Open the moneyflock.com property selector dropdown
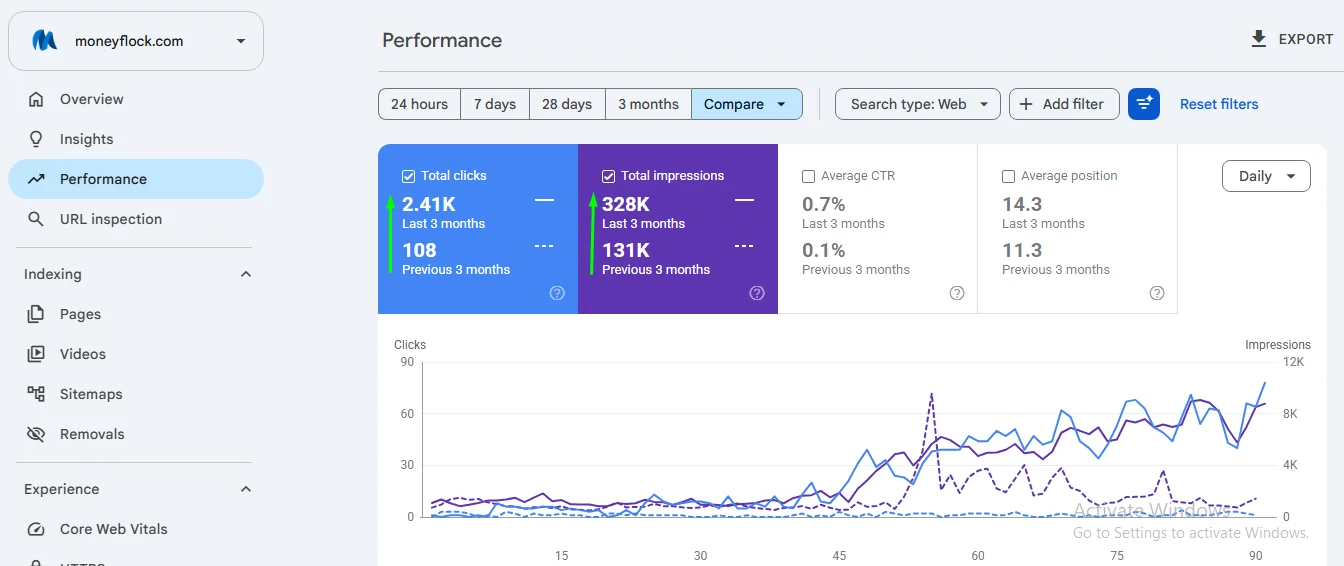This screenshot has height=566, width=1344. (x=136, y=41)
